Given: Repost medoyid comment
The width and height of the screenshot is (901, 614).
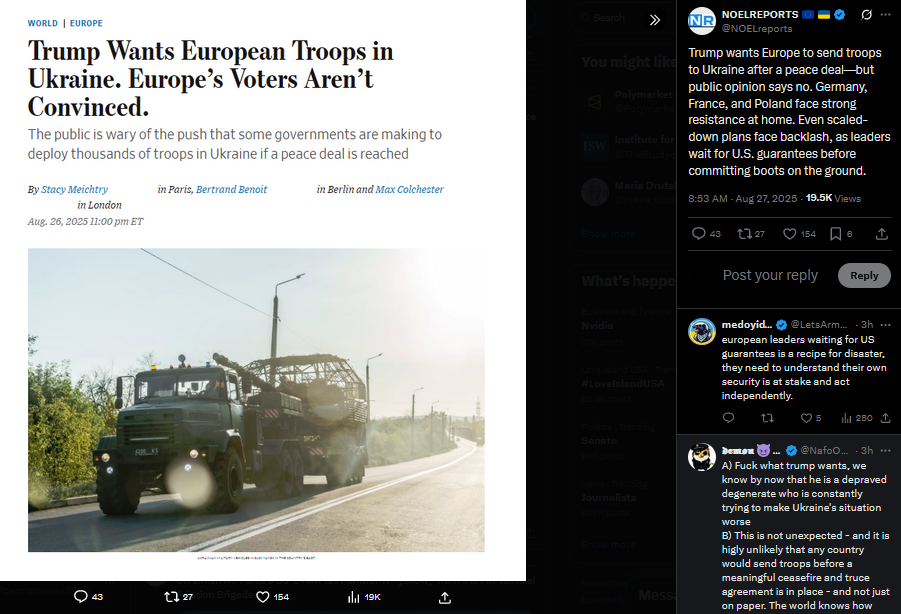Looking at the screenshot, I should (x=767, y=418).
